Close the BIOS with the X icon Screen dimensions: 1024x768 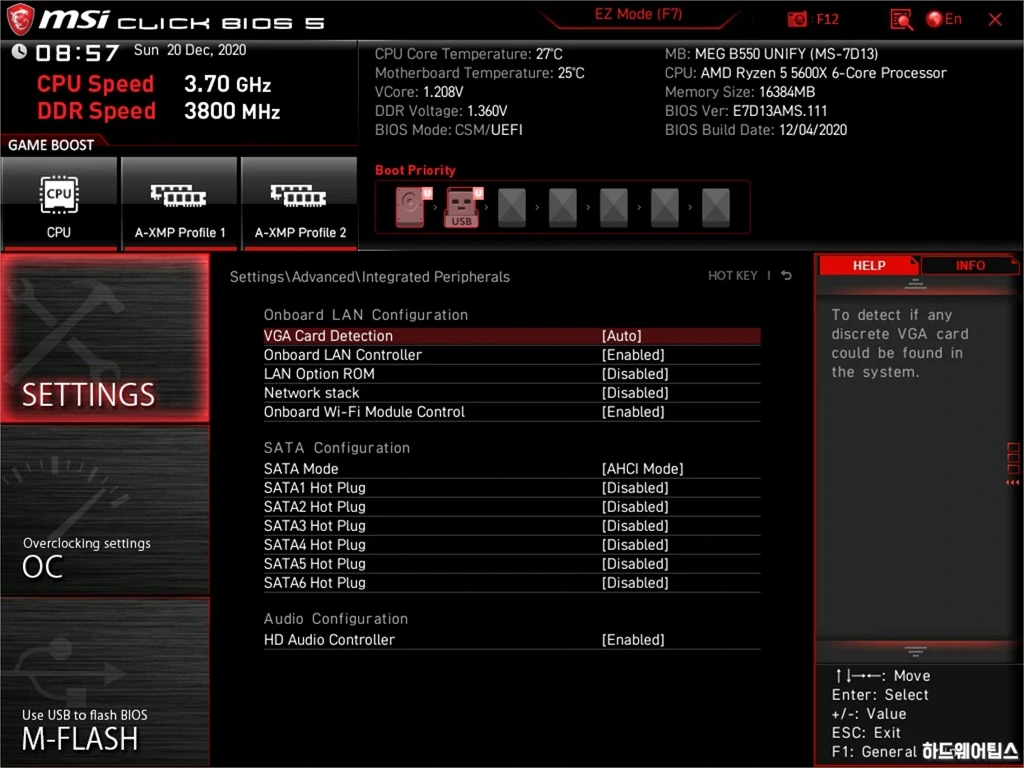[995, 20]
